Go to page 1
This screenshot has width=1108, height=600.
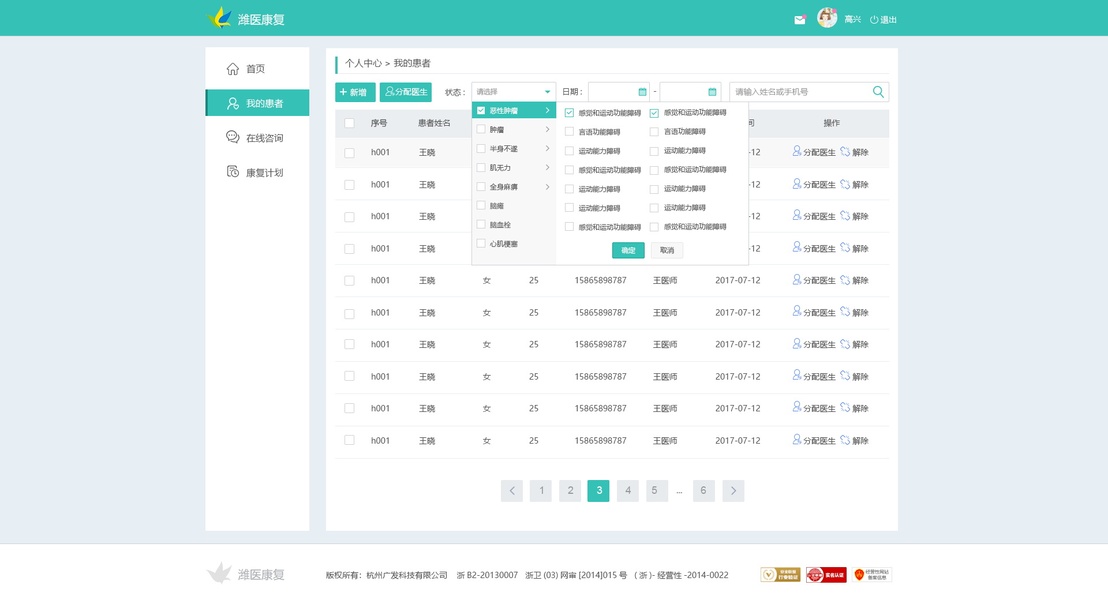click(541, 490)
